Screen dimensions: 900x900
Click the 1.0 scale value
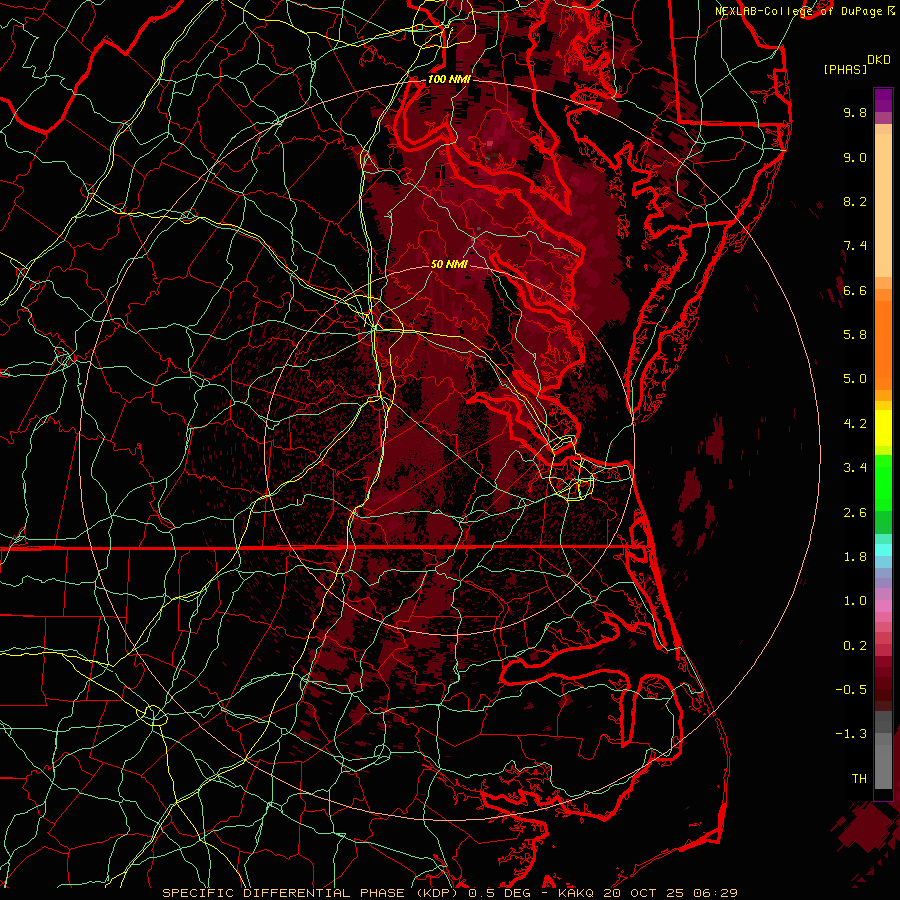[x=855, y=601]
